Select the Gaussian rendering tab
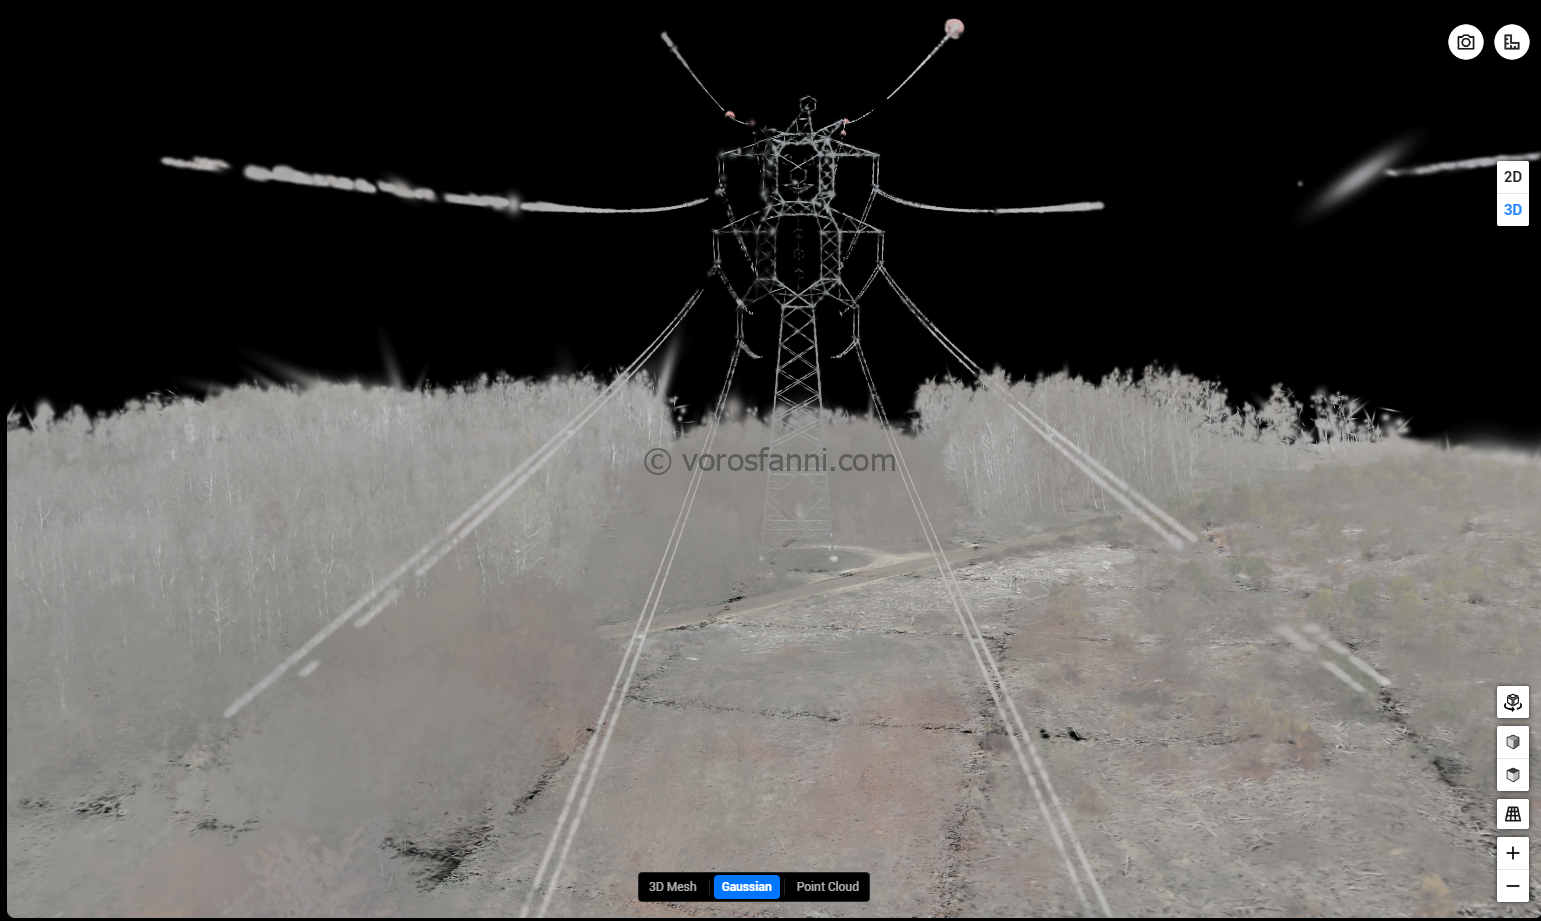The width and height of the screenshot is (1541, 921). (x=746, y=887)
